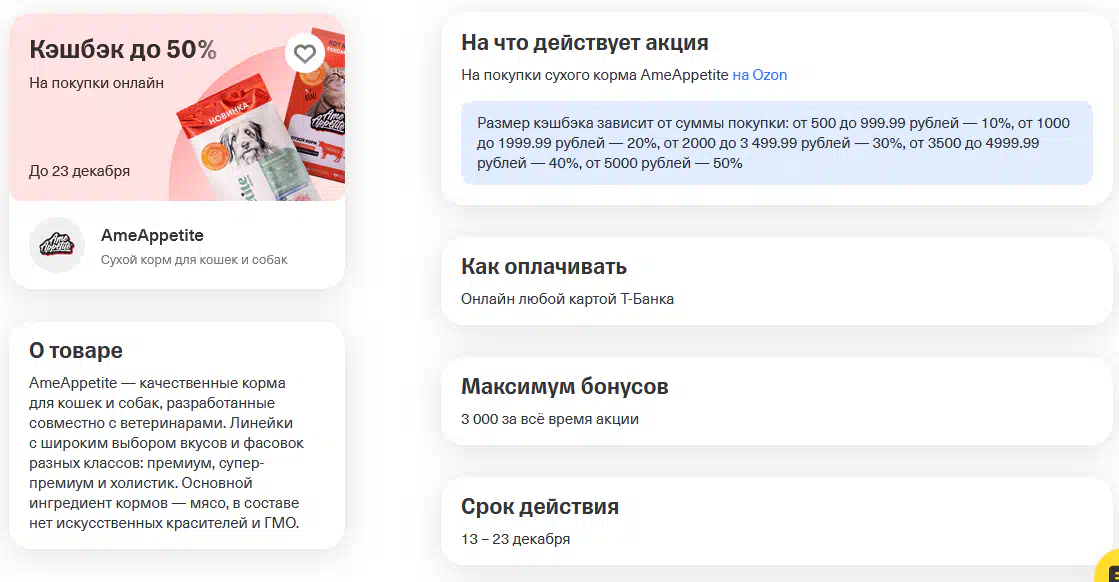
Task: Click the "На покупки онлайн" subtitle
Action: [96, 83]
